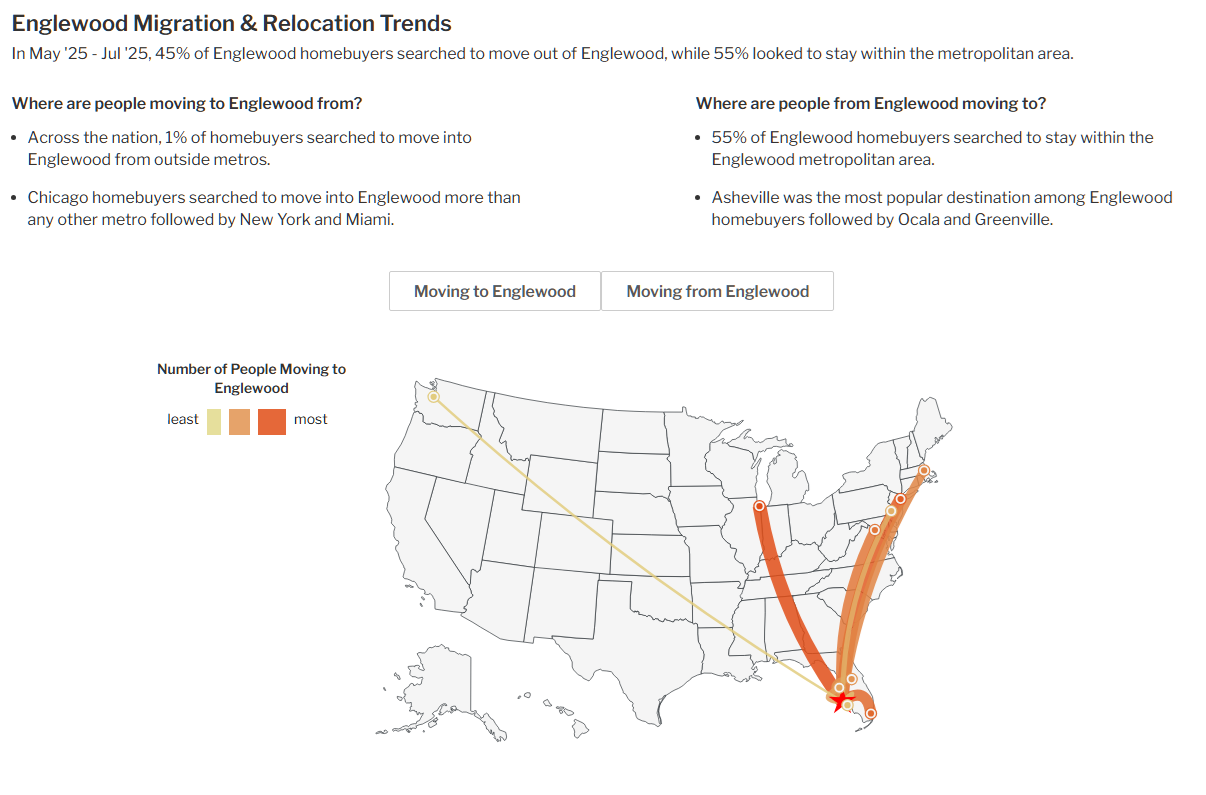The image size is (1206, 795).
Task: Click the Chicago origin marker on map
Action: pos(759,506)
